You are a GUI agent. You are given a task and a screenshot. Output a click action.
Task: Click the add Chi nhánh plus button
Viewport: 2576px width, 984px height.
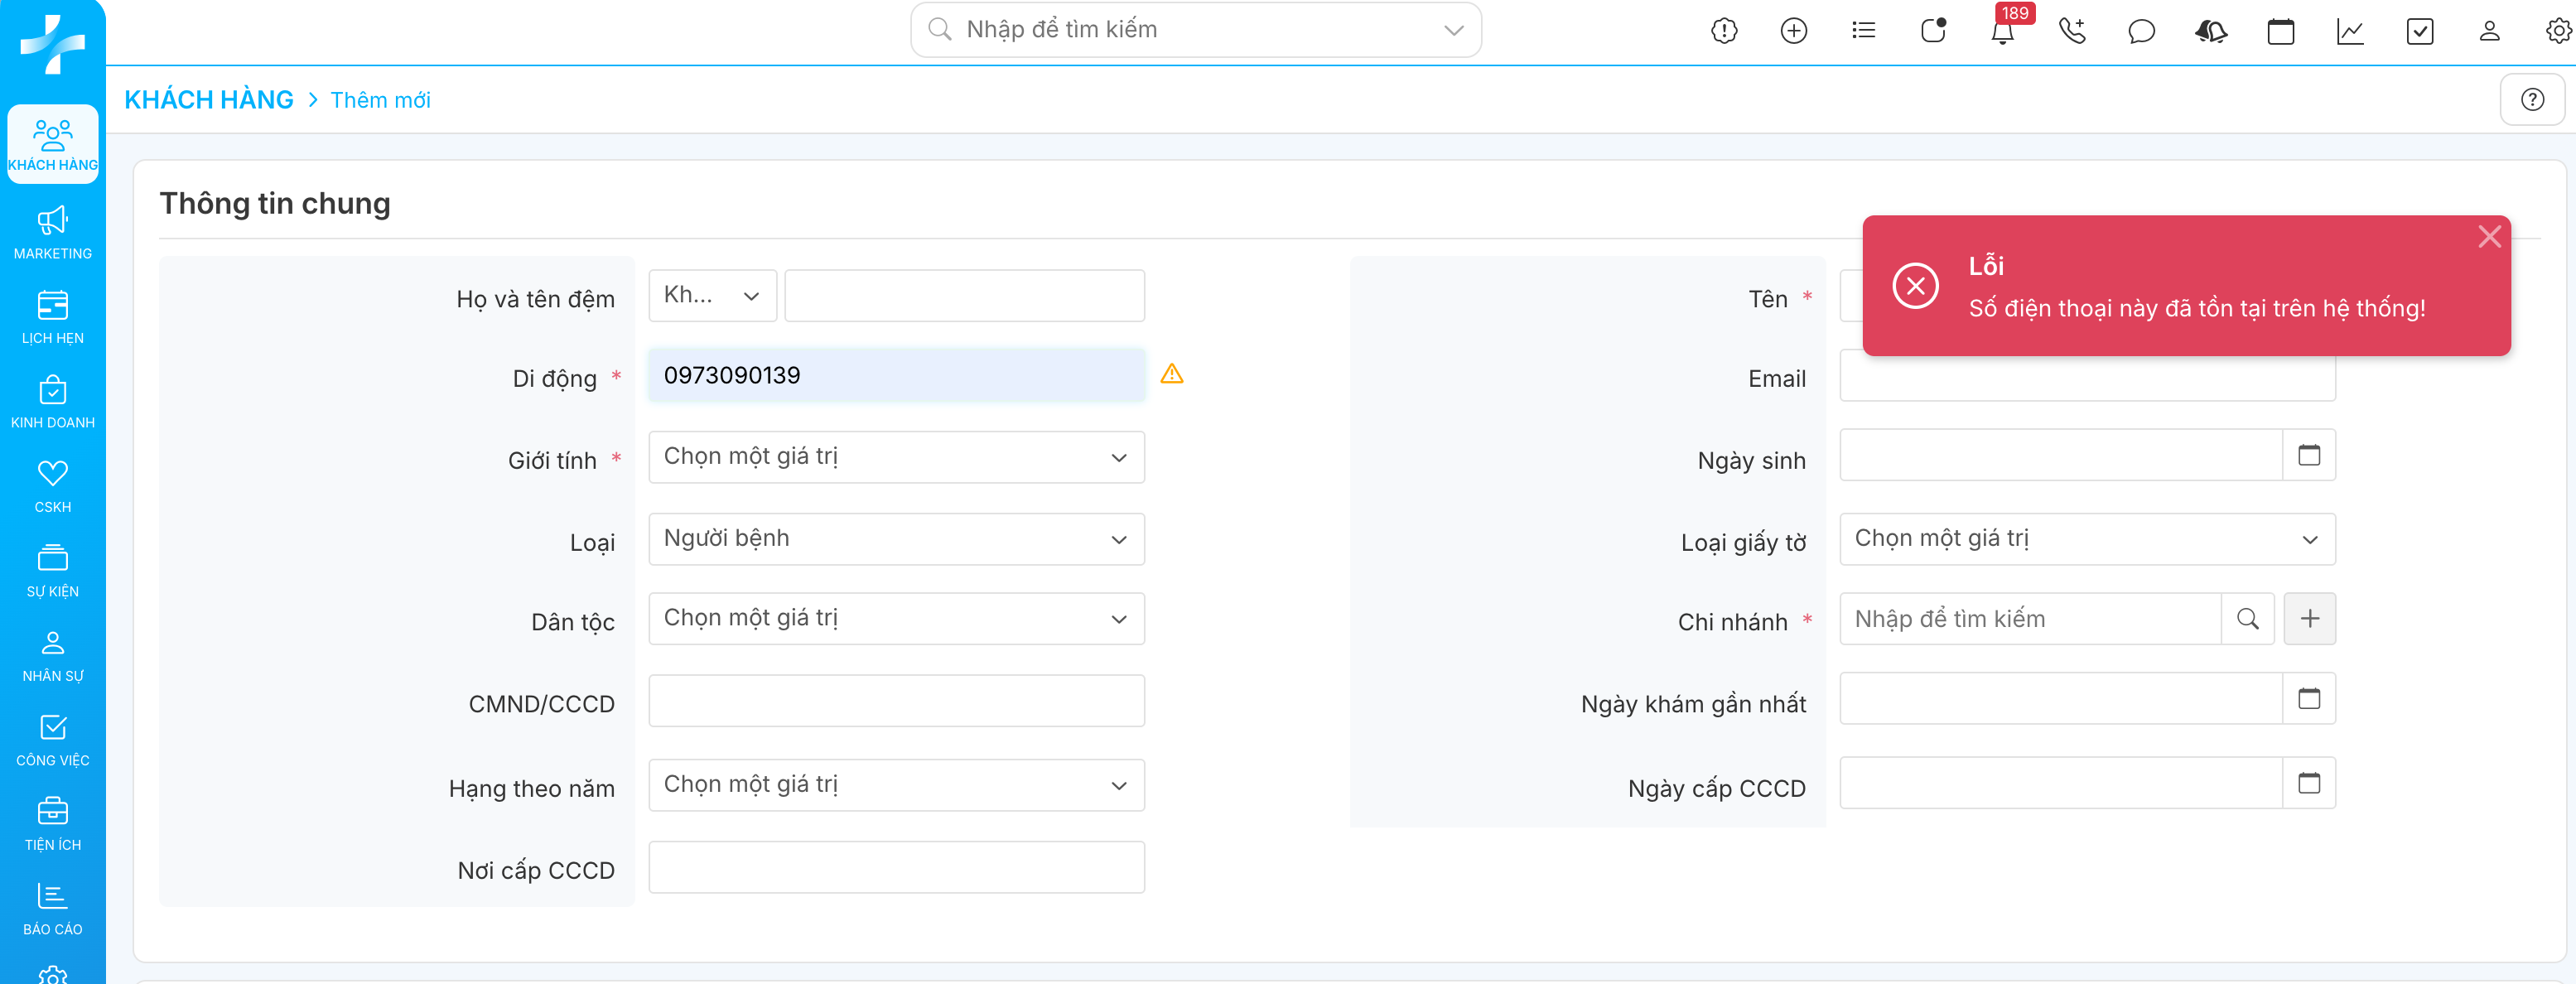2309,619
